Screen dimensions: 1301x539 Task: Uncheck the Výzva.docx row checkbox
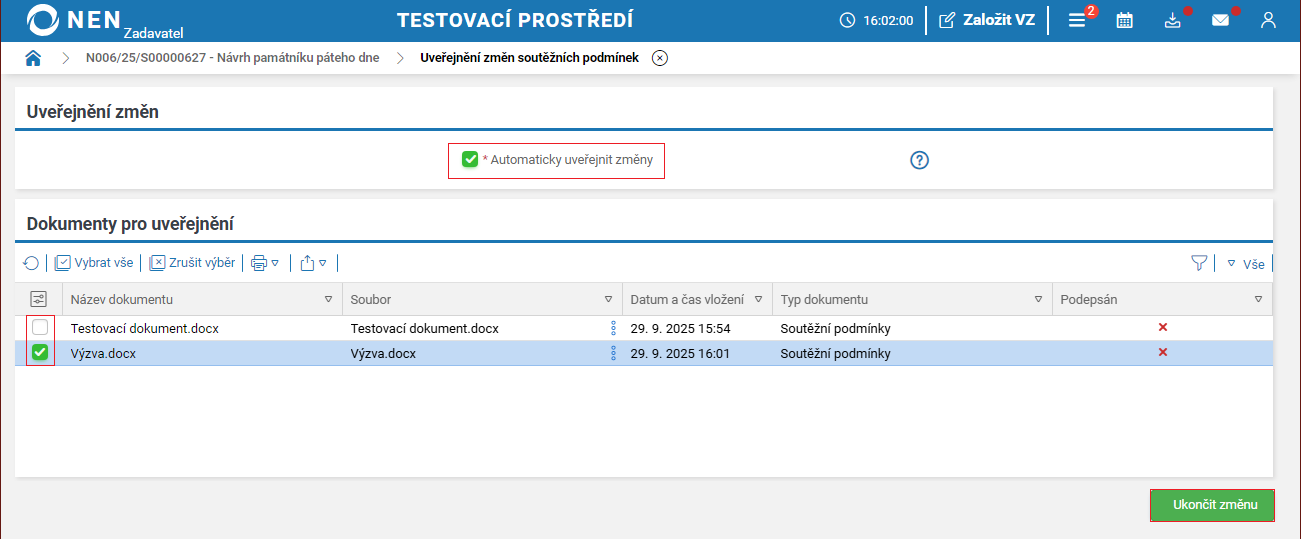40,352
